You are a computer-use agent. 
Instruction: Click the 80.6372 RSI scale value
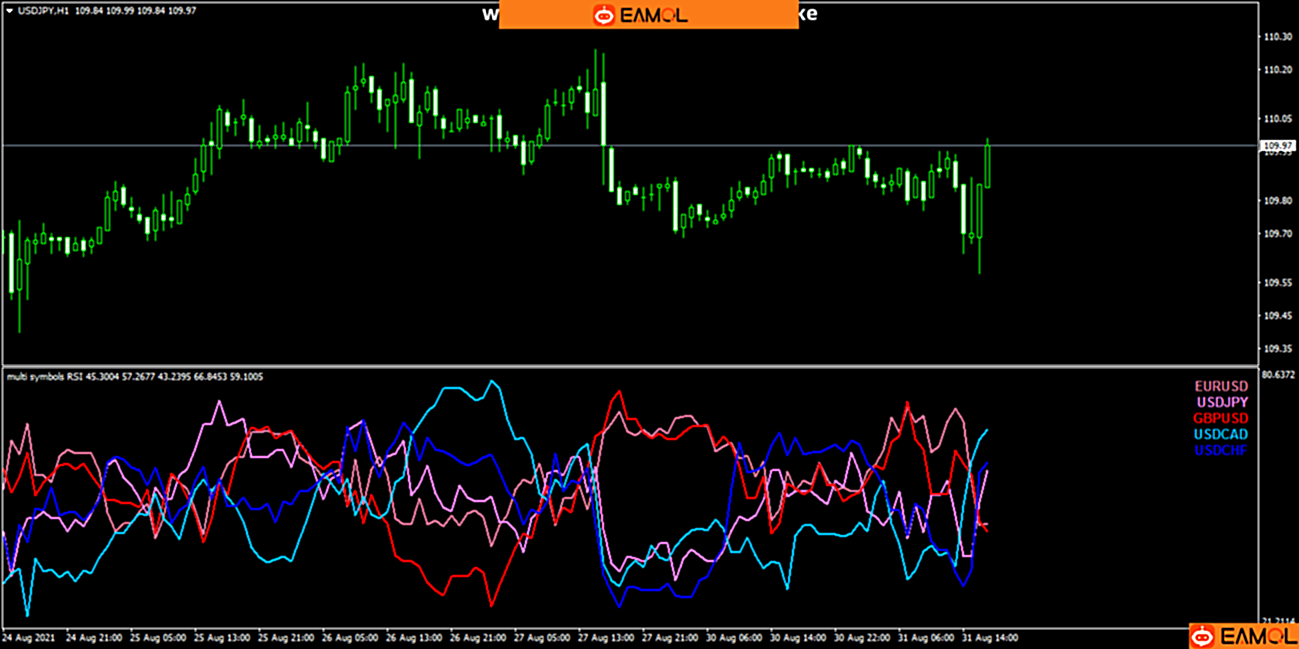(1279, 376)
